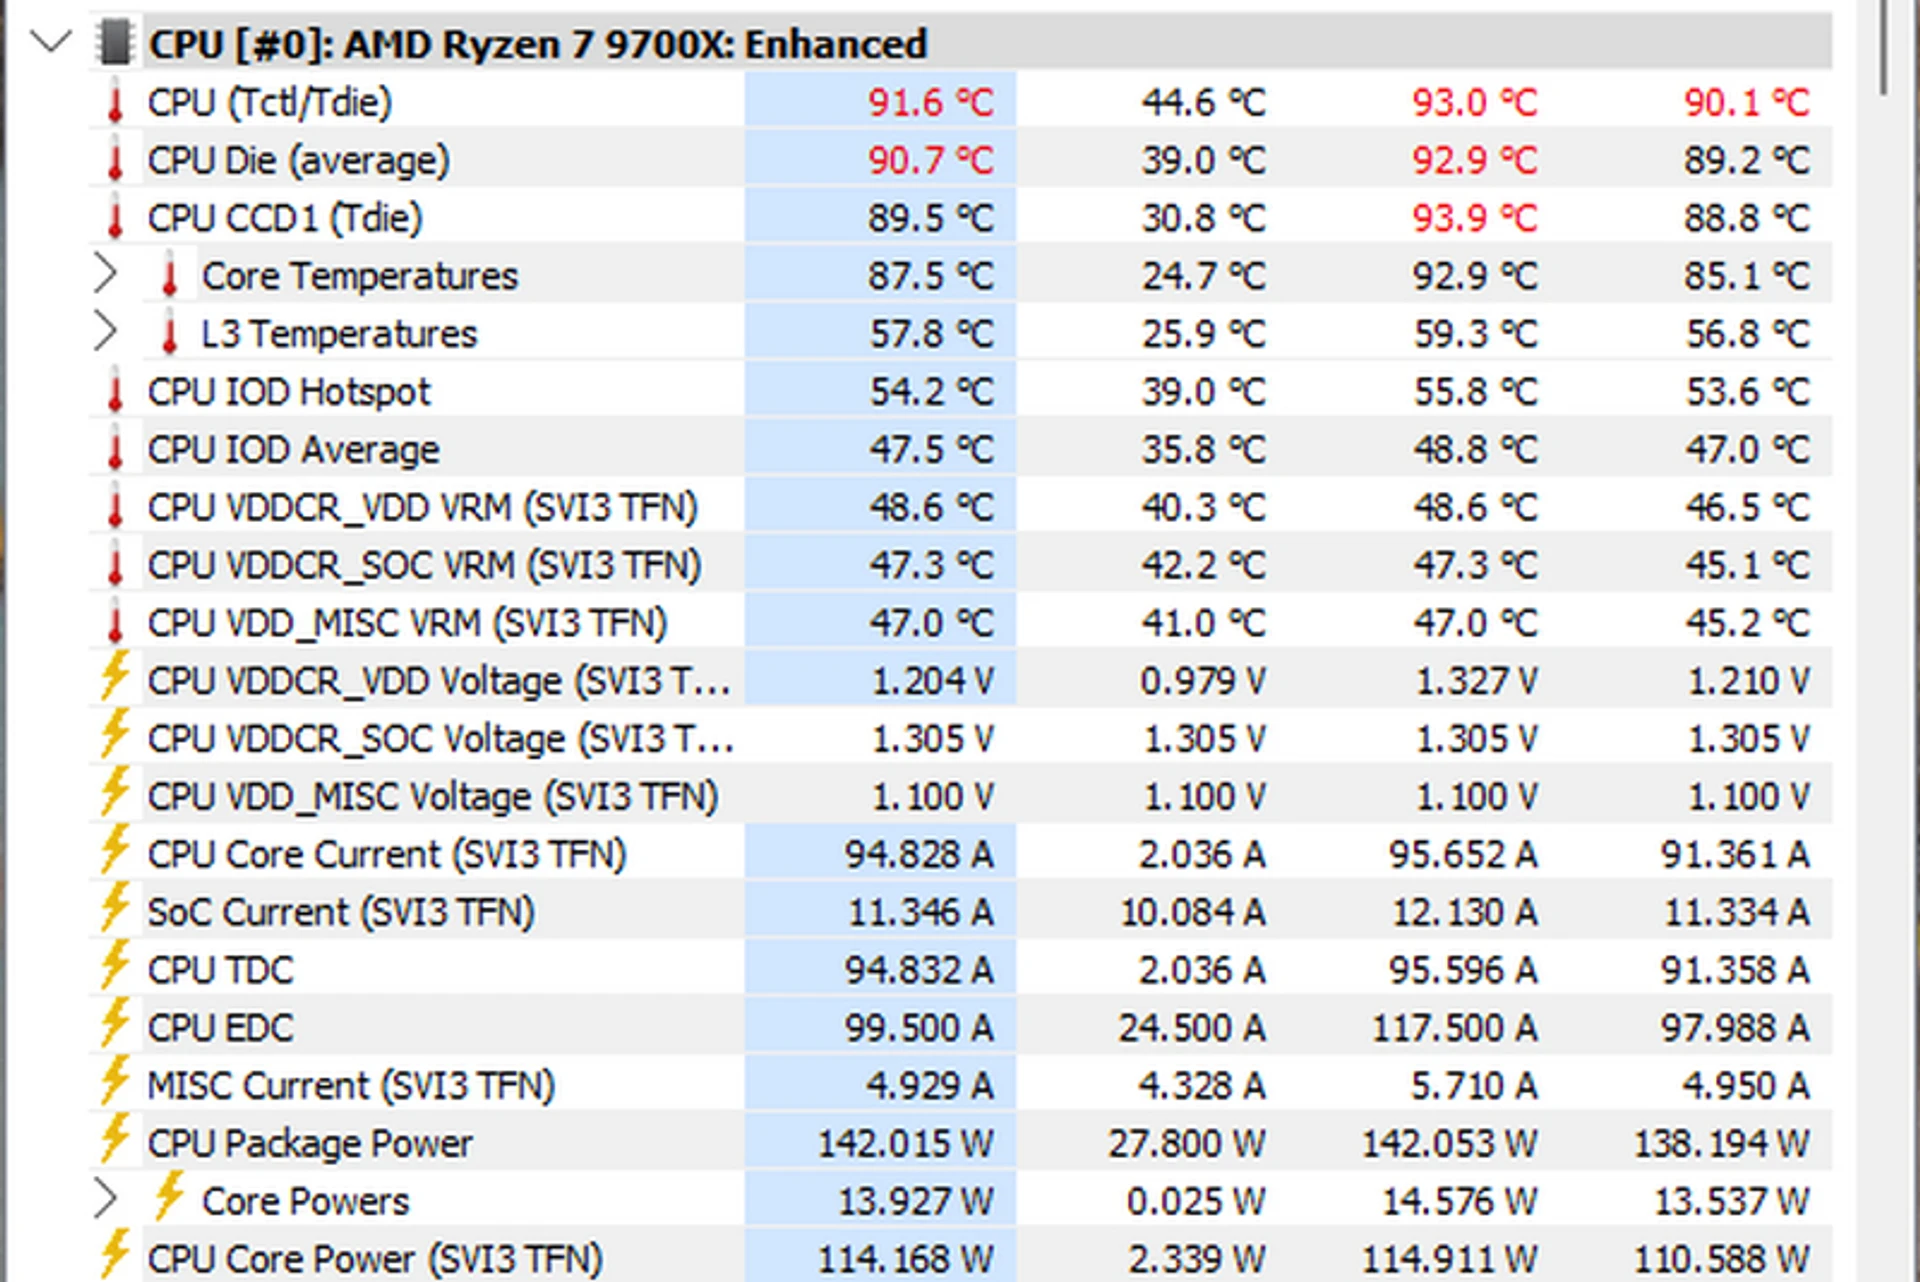Select the CPU EDC label

pos(221,1029)
